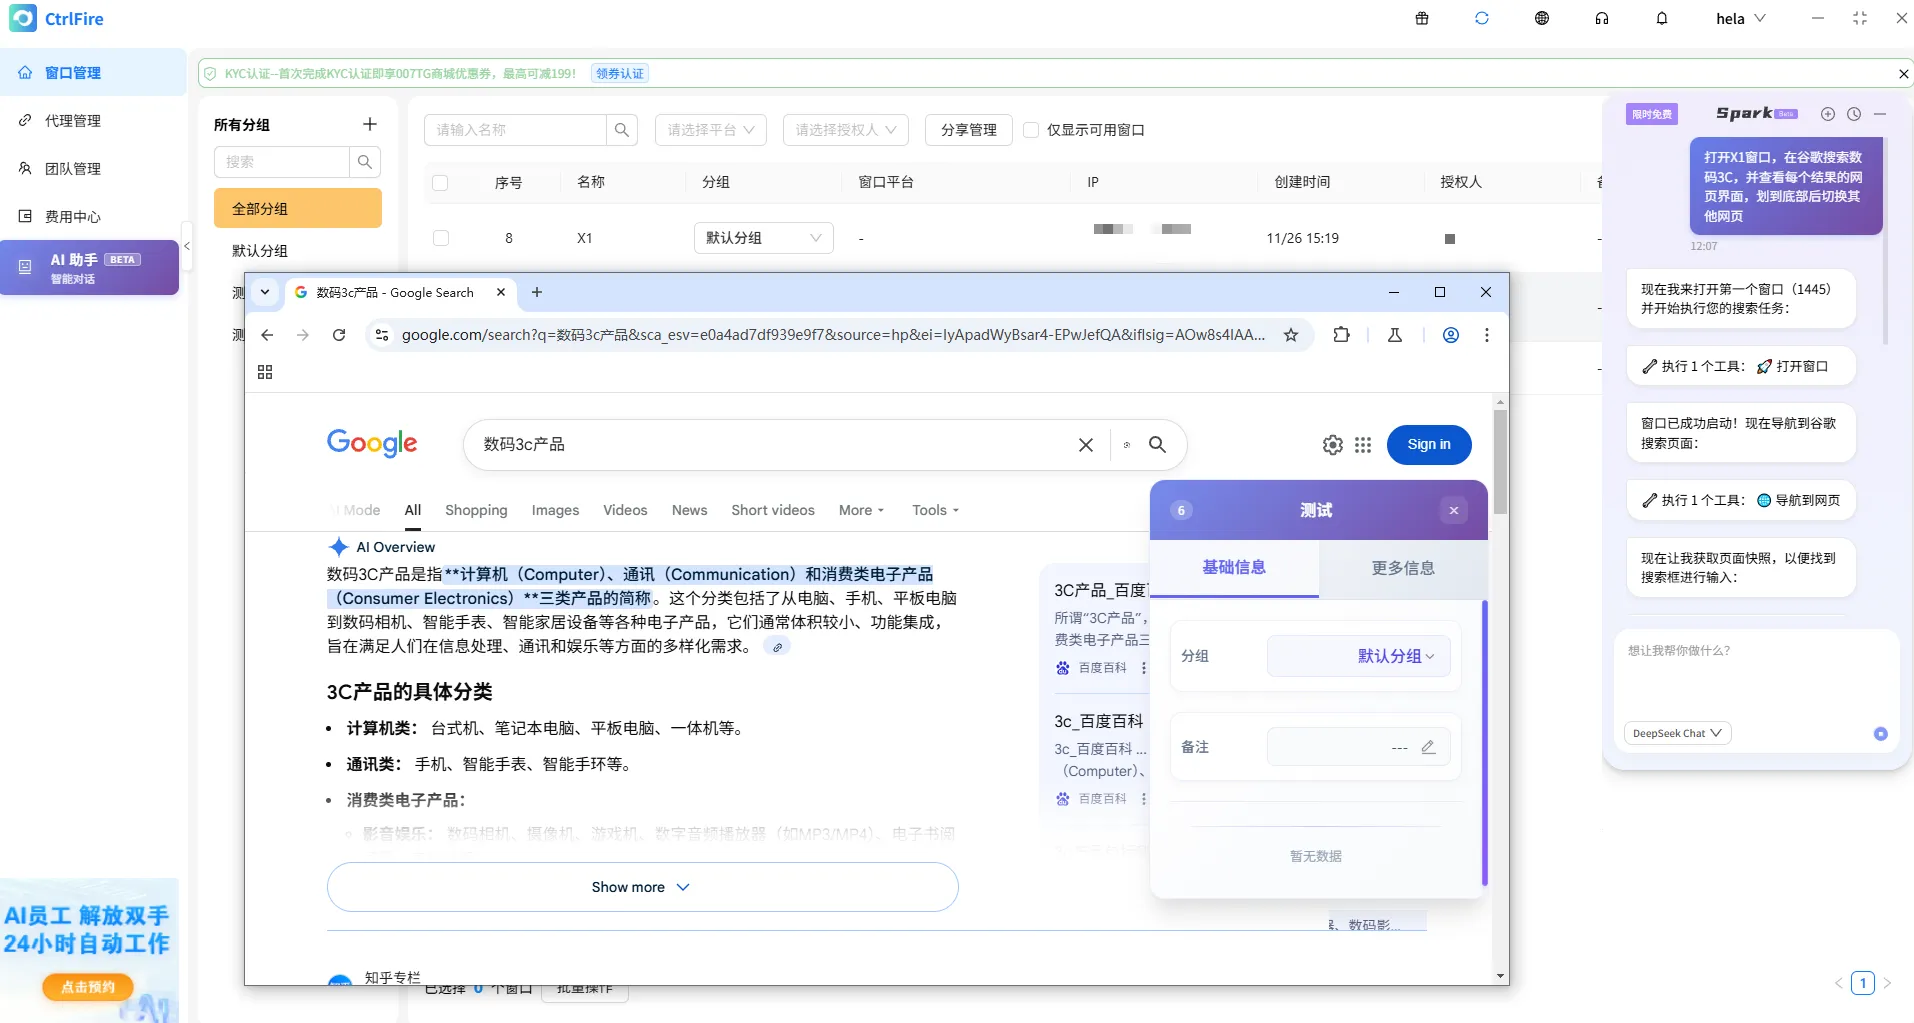Open the language globe icon
This screenshot has width=1914, height=1023.
tap(1541, 18)
